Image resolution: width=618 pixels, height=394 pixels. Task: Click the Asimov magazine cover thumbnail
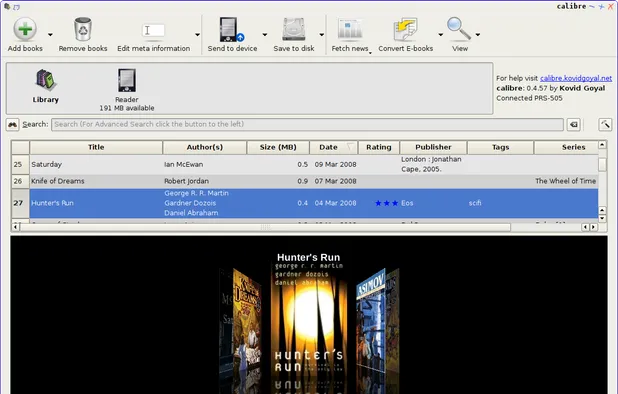[x=370, y=321]
